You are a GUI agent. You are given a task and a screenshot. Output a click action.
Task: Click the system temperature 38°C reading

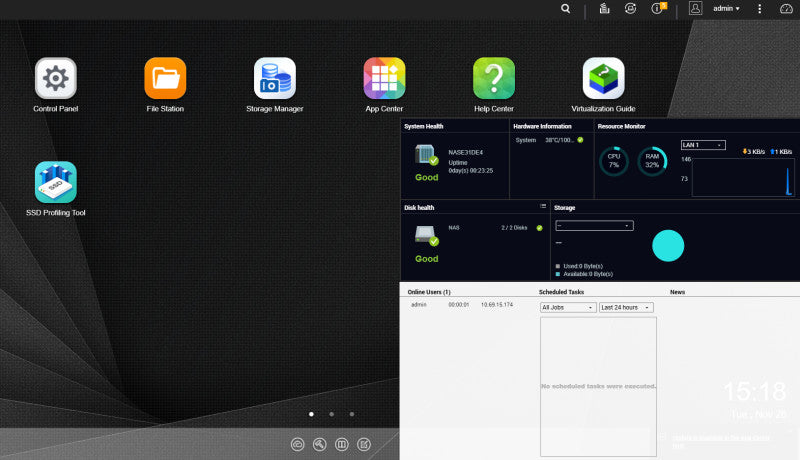559,140
